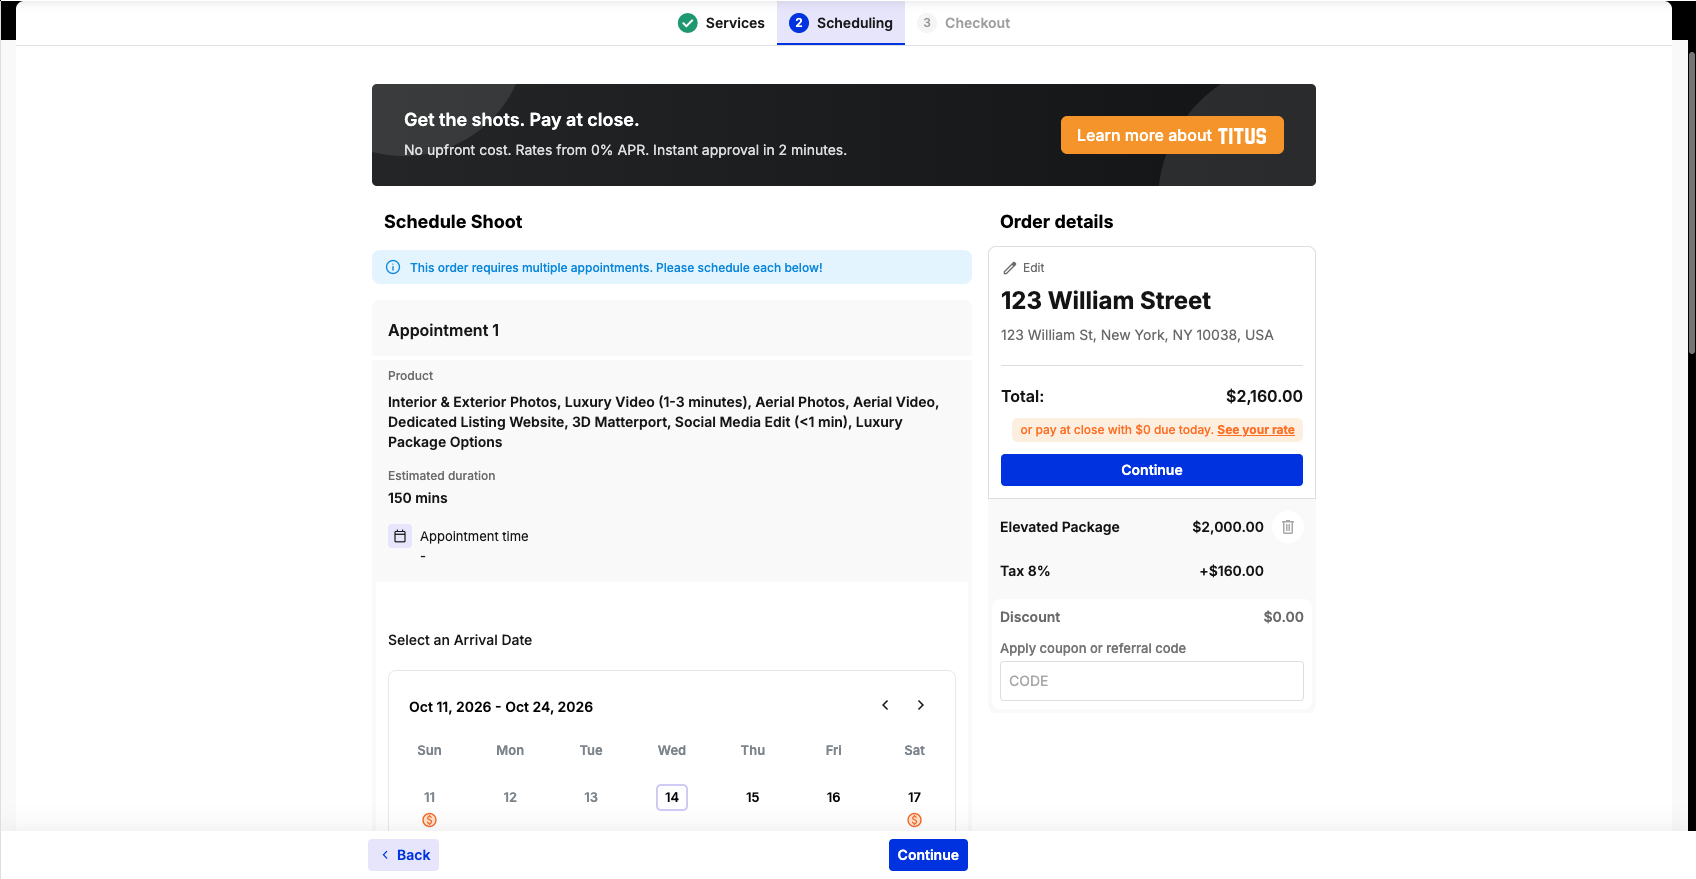1696x879 pixels.
Task: Focus the coupon CODE input field
Action: pos(1152,681)
